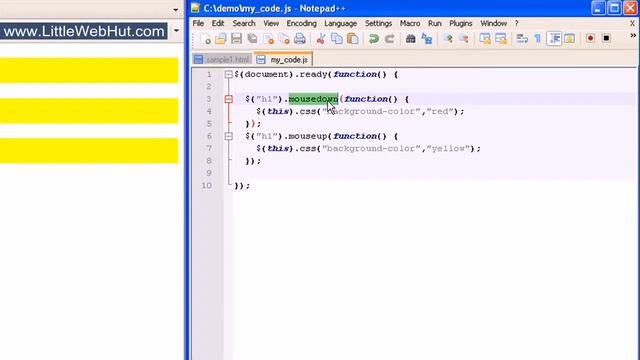Maximize the Notepad++ window
Screen dimensions: 640x360
(614, 8)
